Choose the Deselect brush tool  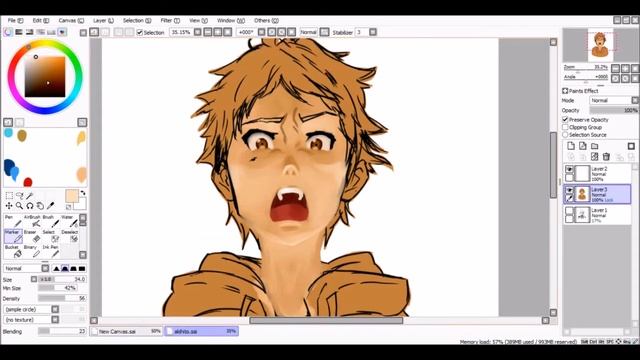click(70, 236)
